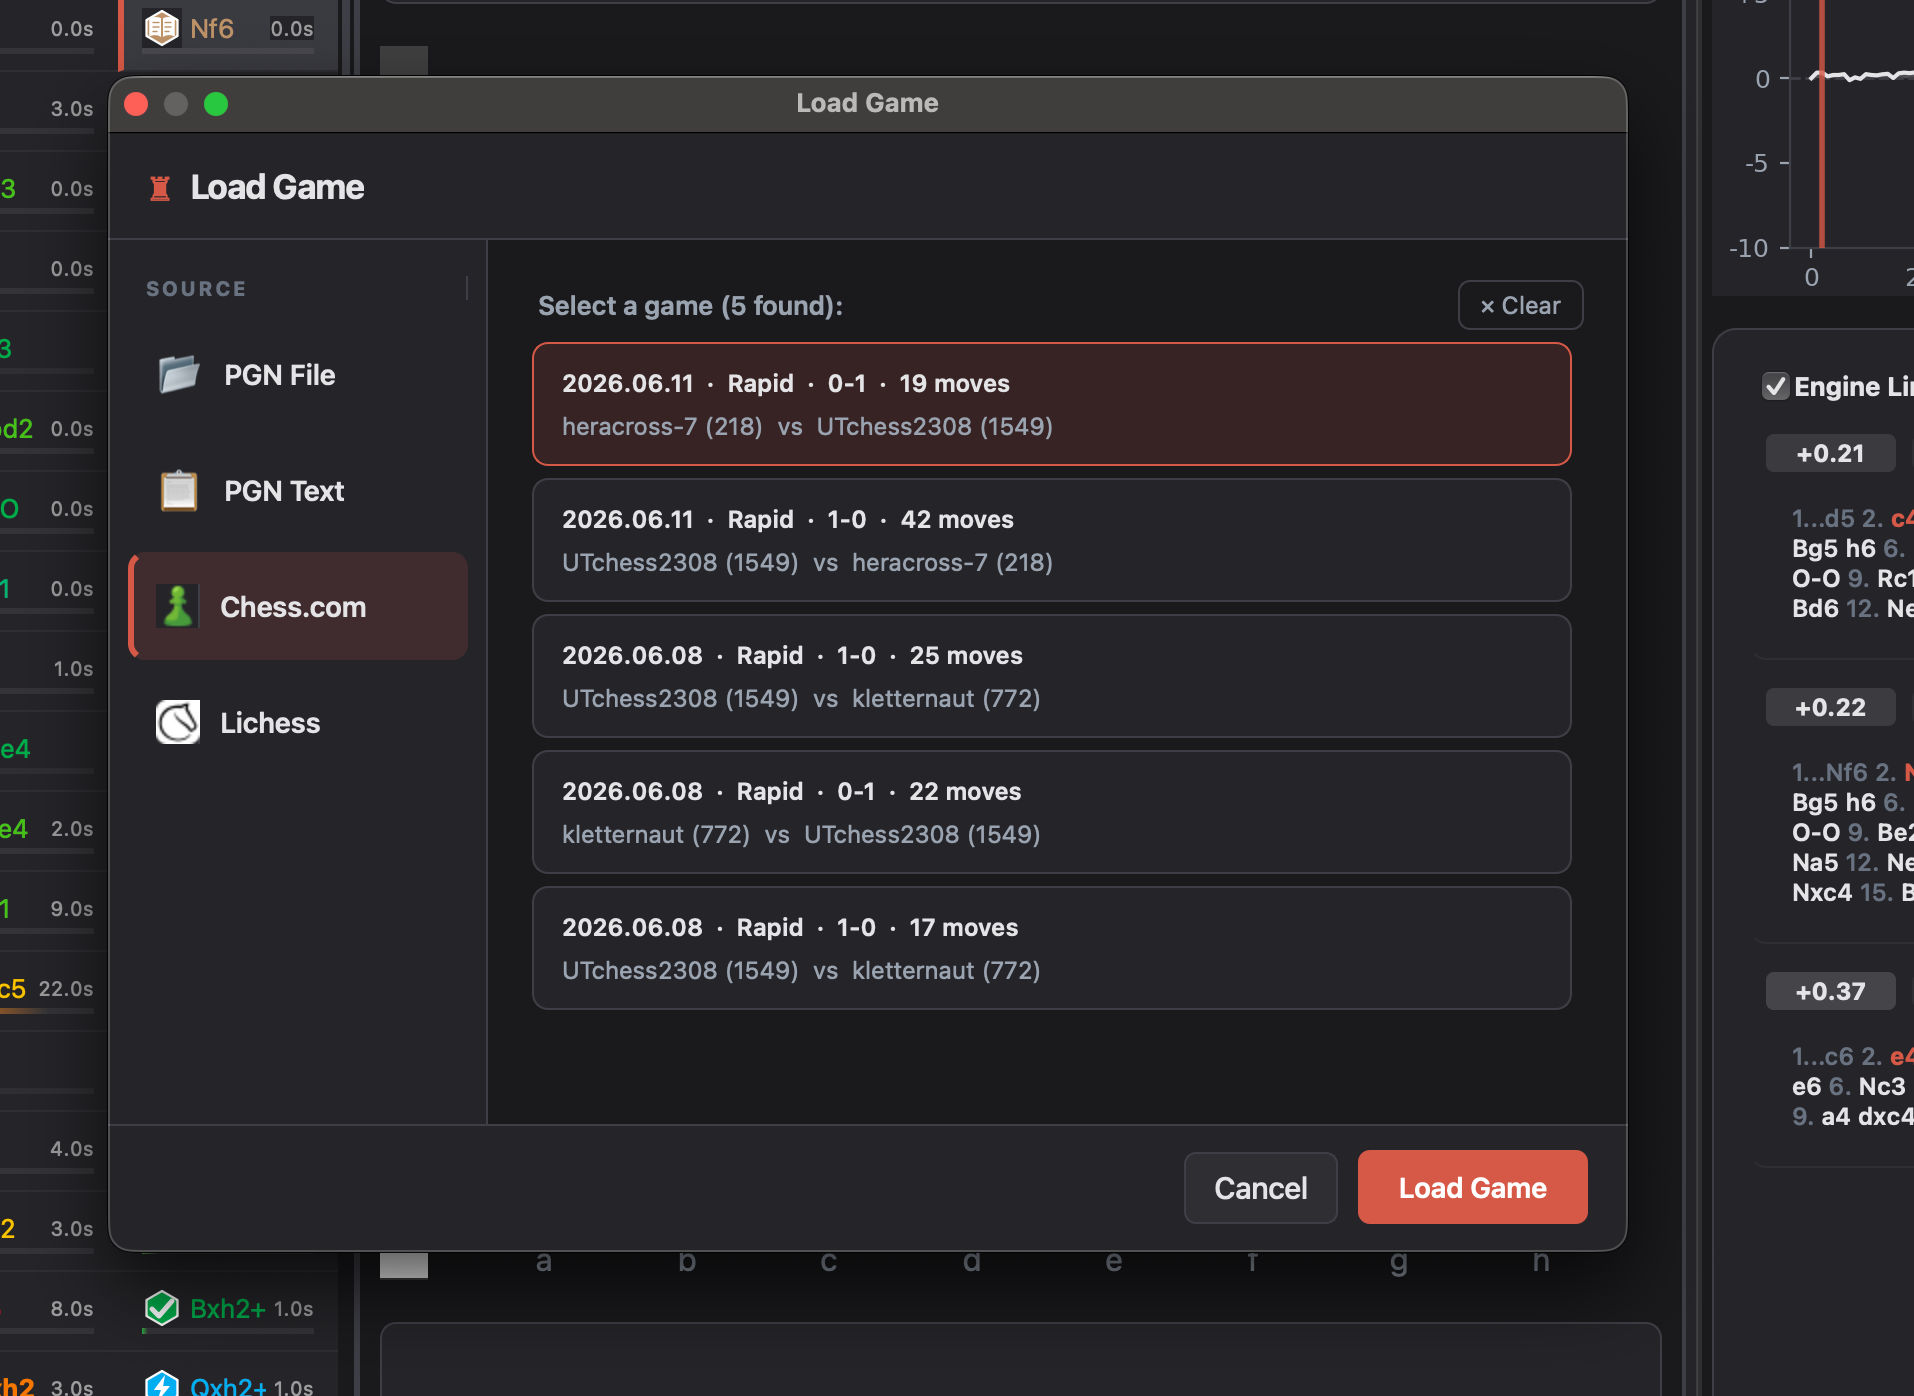
Task: Click the PGN Text clipboard icon
Action: (x=179, y=491)
